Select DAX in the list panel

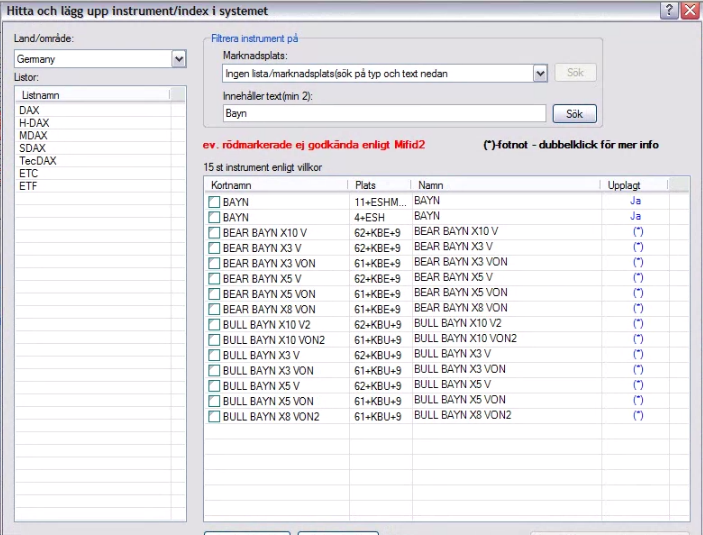coord(29,110)
